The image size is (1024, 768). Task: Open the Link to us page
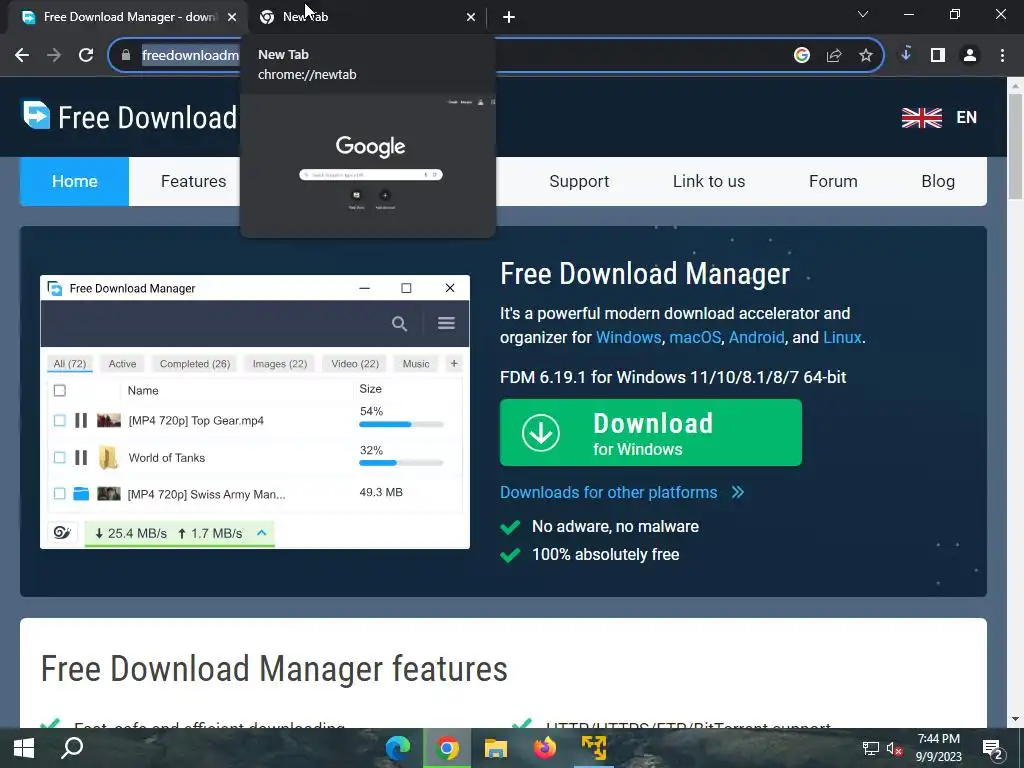tap(709, 182)
